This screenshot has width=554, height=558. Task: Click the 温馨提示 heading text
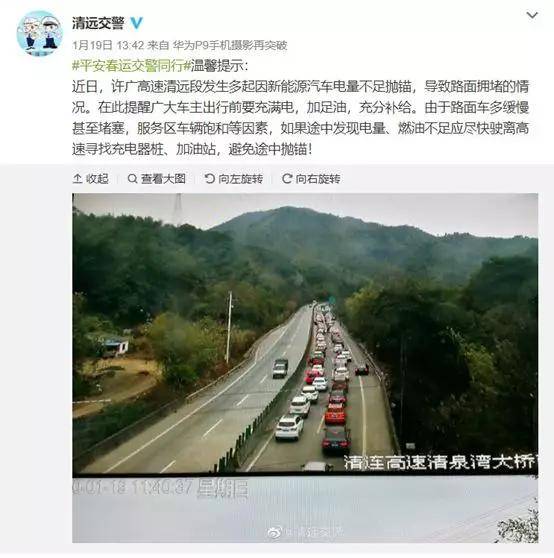[219, 66]
